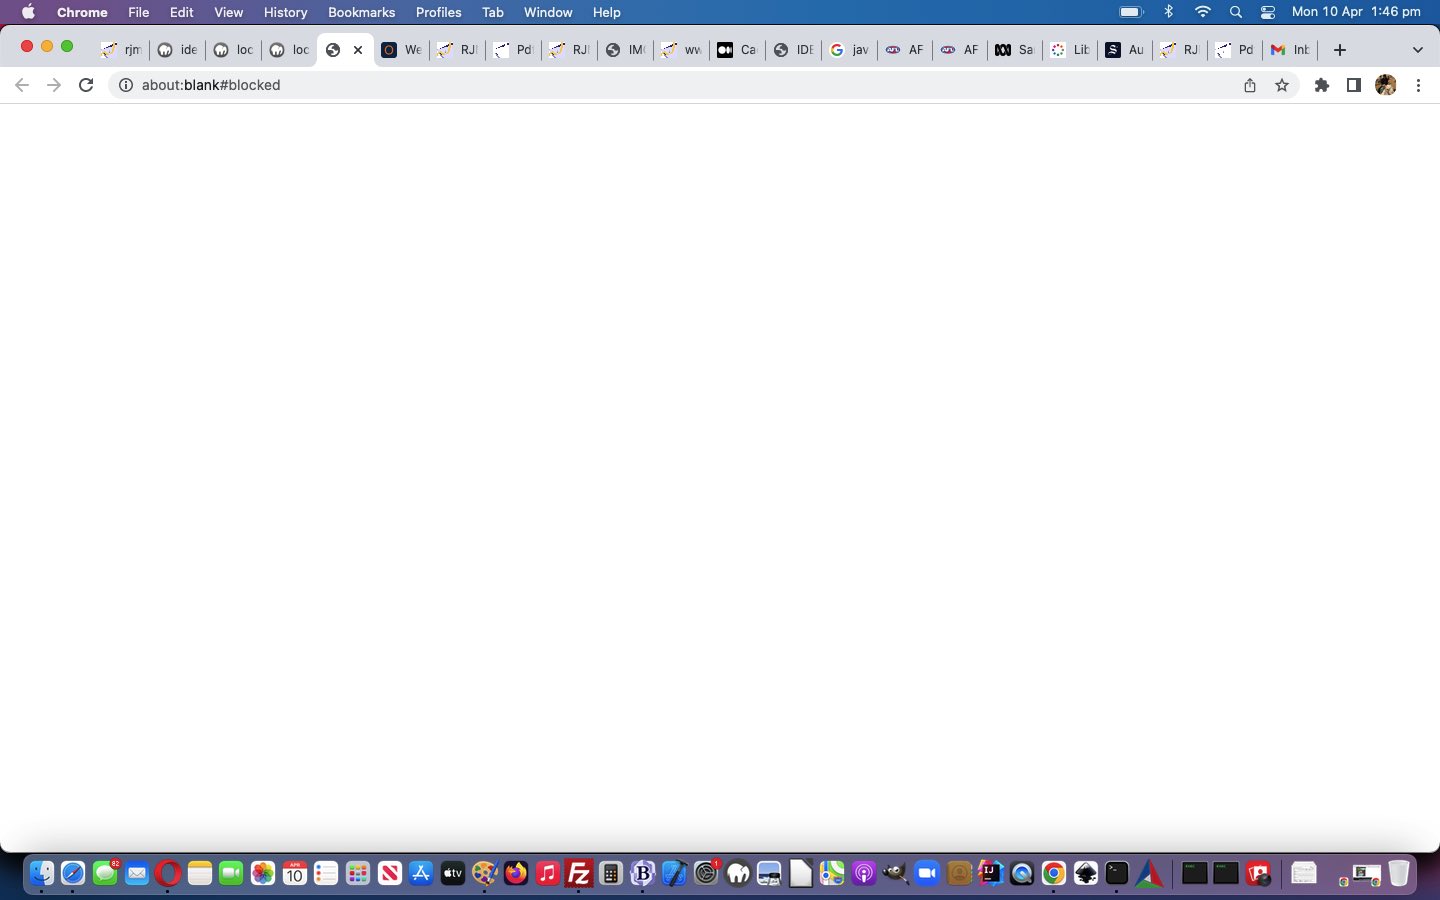1440x900 pixels.
Task: Open the Chrome profile avatar
Action: click(x=1386, y=85)
